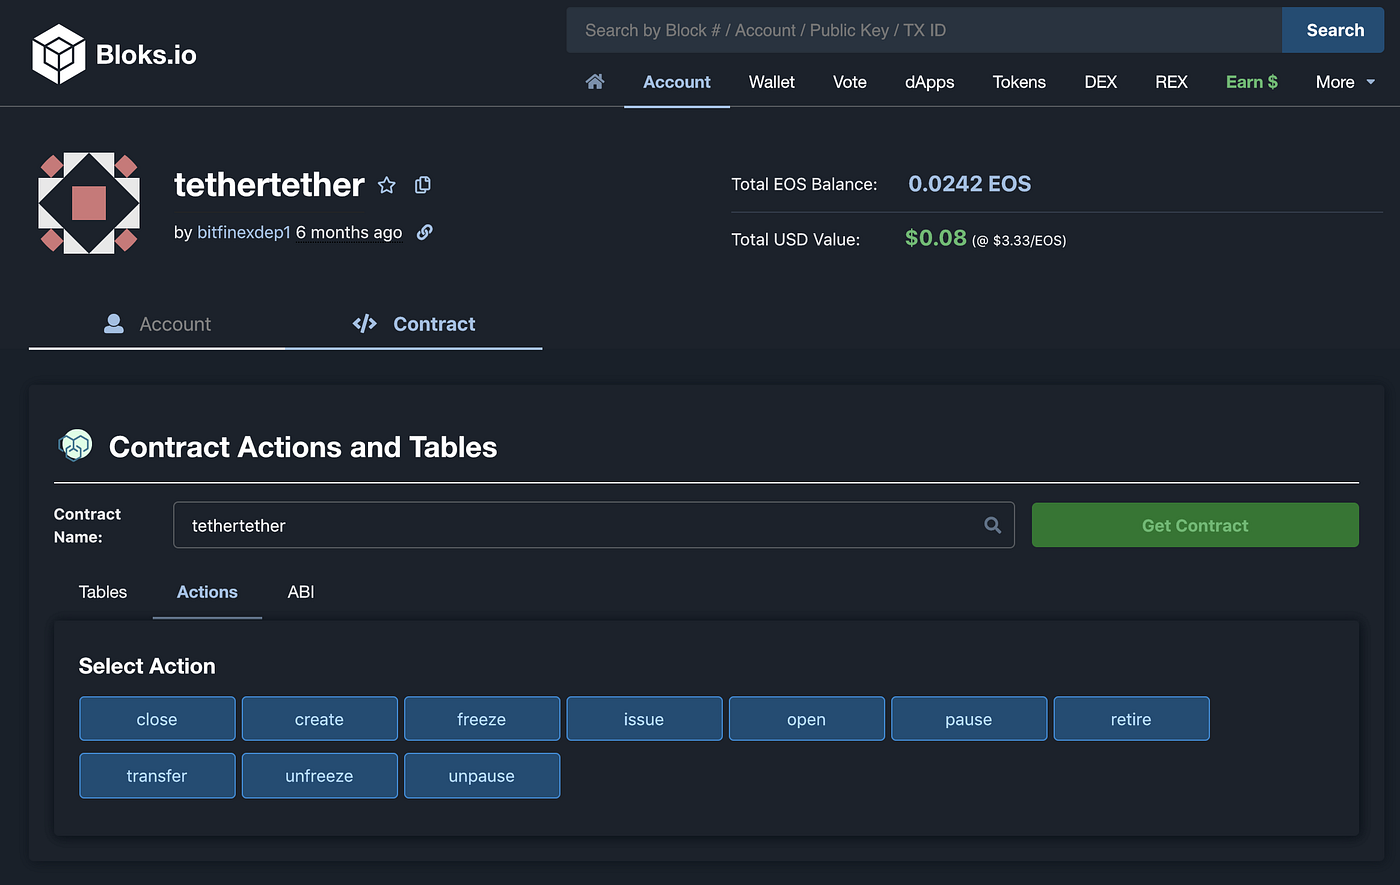
Task: Click the top Search button
Action: [x=1335, y=30]
